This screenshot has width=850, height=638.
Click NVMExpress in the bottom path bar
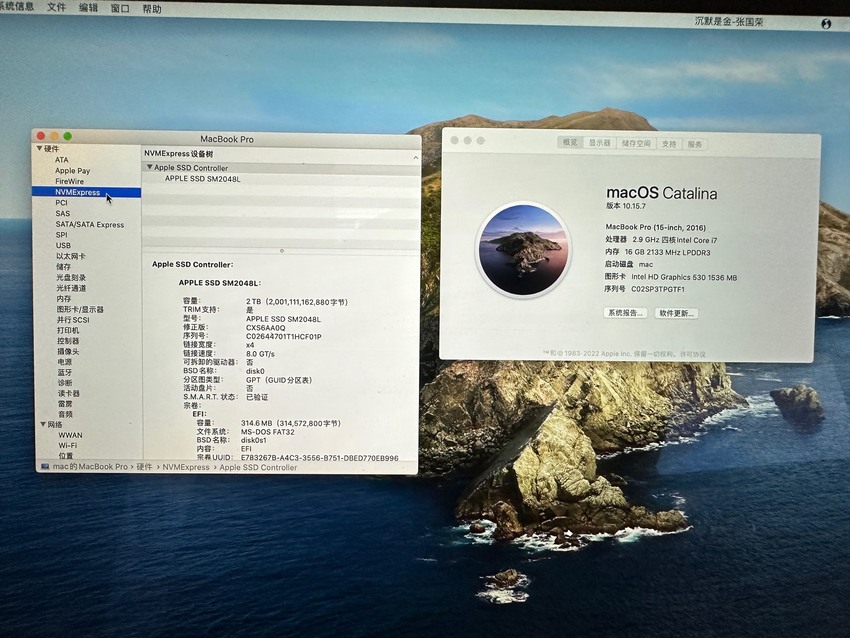pyautogui.click(x=185, y=467)
